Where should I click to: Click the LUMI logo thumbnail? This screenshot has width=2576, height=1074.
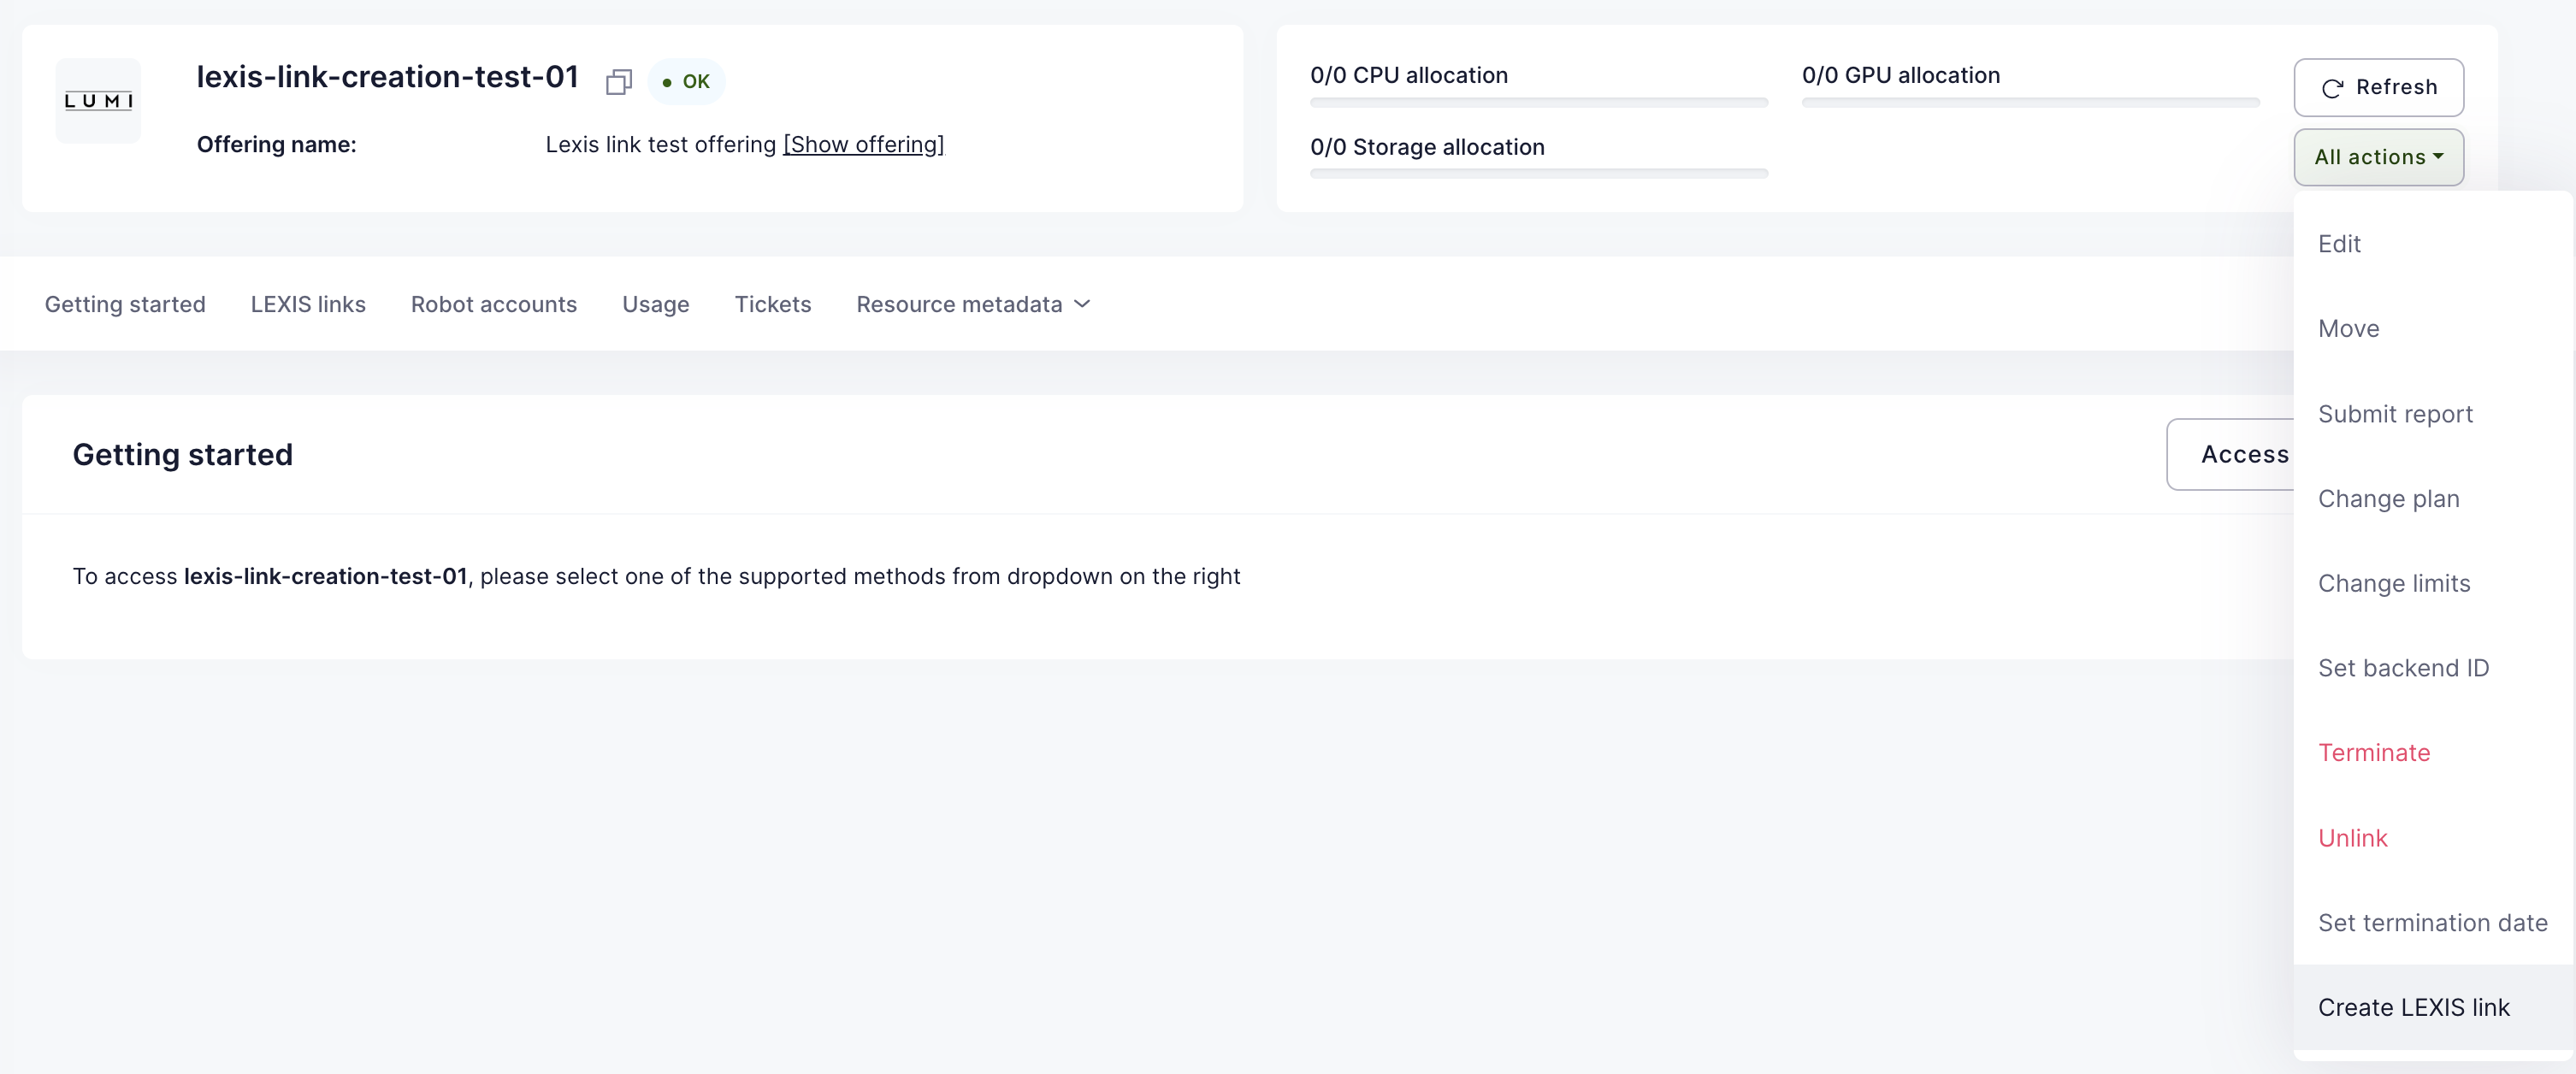pyautogui.click(x=98, y=101)
